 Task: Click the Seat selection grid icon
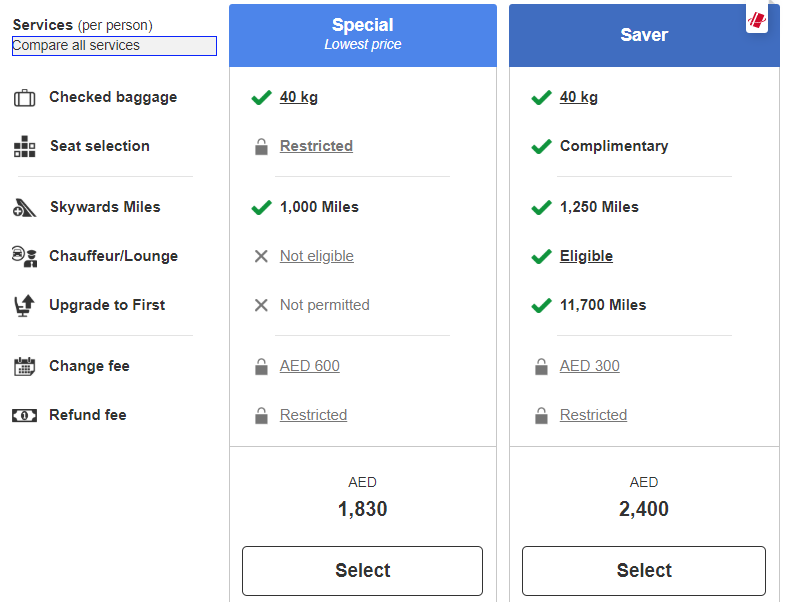[x=24, y=147]
